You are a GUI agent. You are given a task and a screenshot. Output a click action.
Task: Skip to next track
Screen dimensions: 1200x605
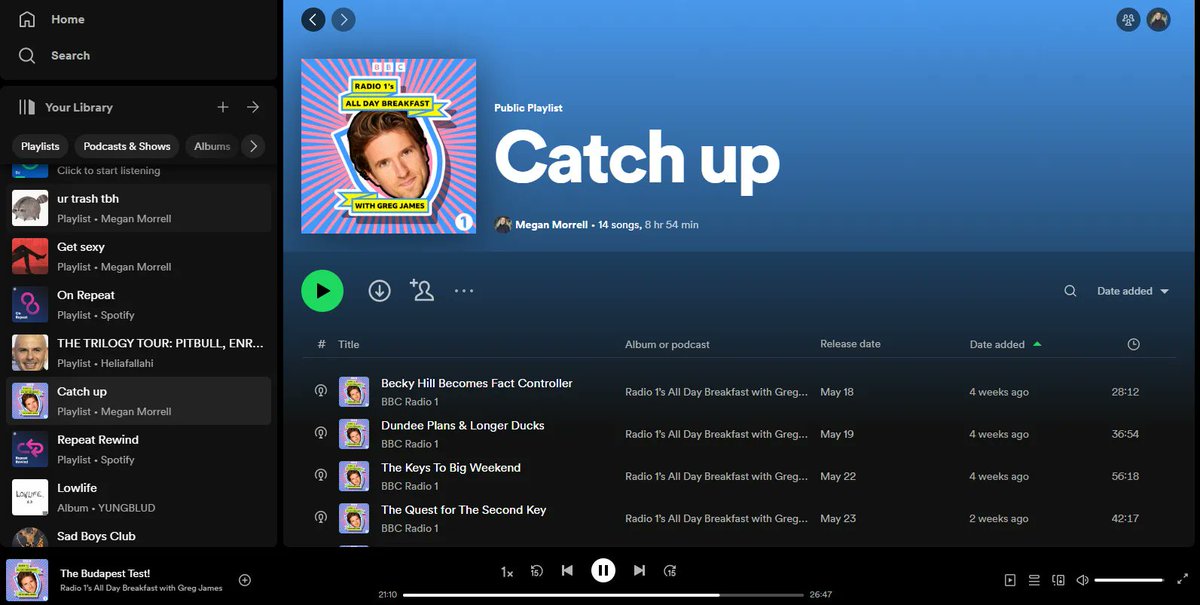pos(639,571)
